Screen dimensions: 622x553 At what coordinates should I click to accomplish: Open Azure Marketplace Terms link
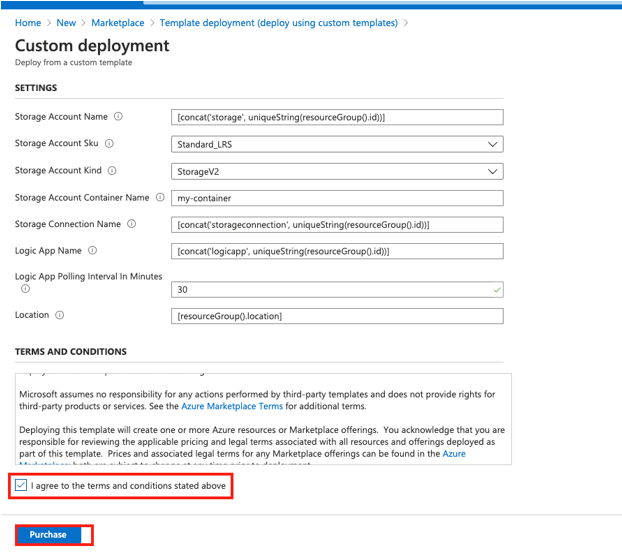click(x=232, y=406)
